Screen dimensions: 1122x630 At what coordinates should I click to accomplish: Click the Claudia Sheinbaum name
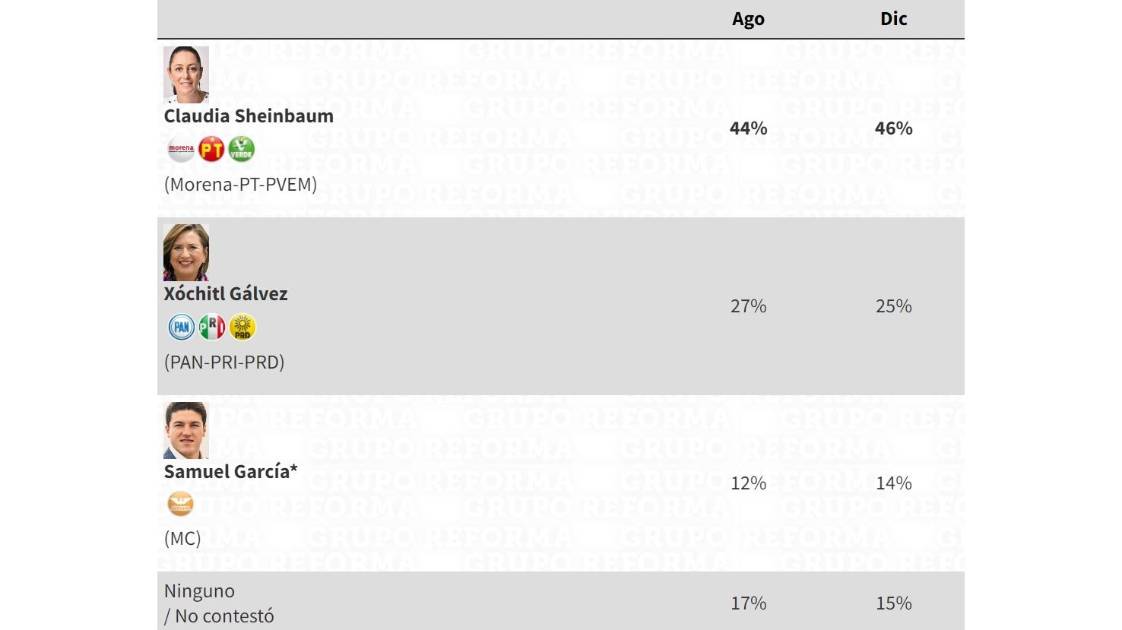249,116
